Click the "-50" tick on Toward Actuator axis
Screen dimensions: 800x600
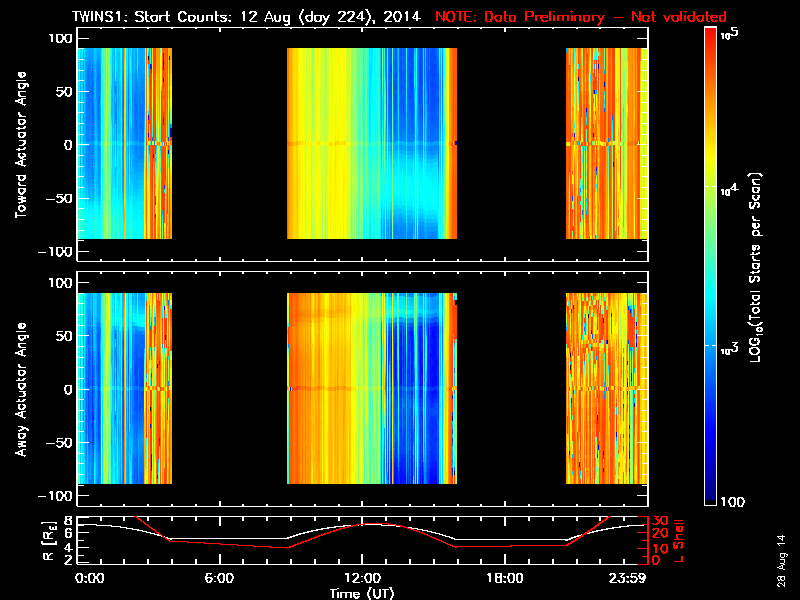(59, 199)
